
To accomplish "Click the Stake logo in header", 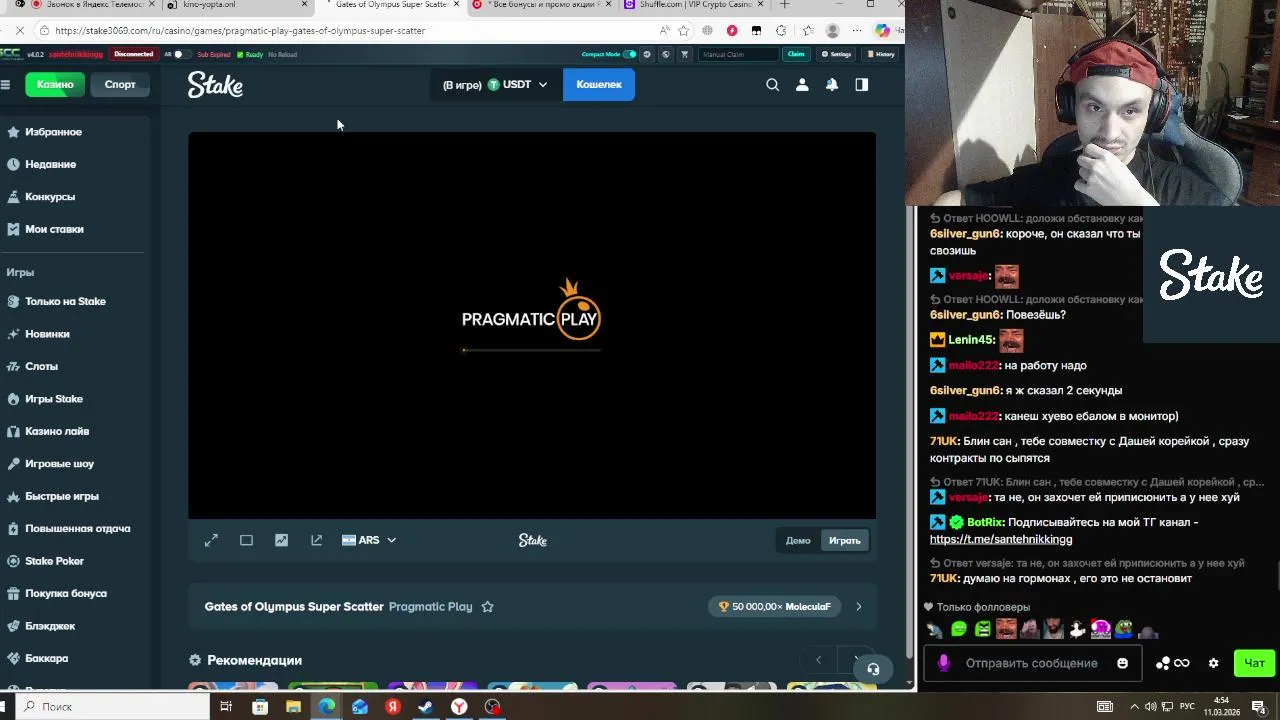I will pyautogui.click(x=215, y=85).
